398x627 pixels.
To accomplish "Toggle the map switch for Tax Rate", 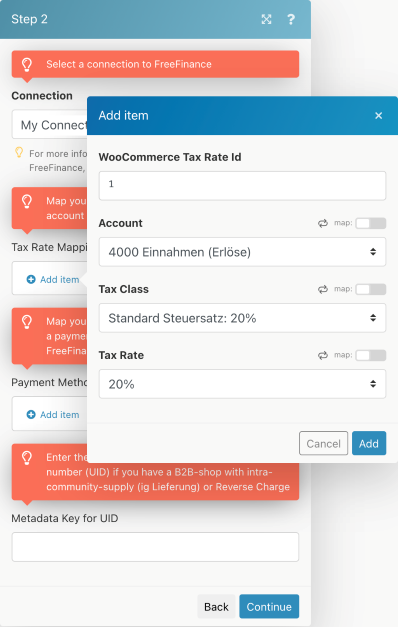I will pyautogui.click(x=371, y=355).
